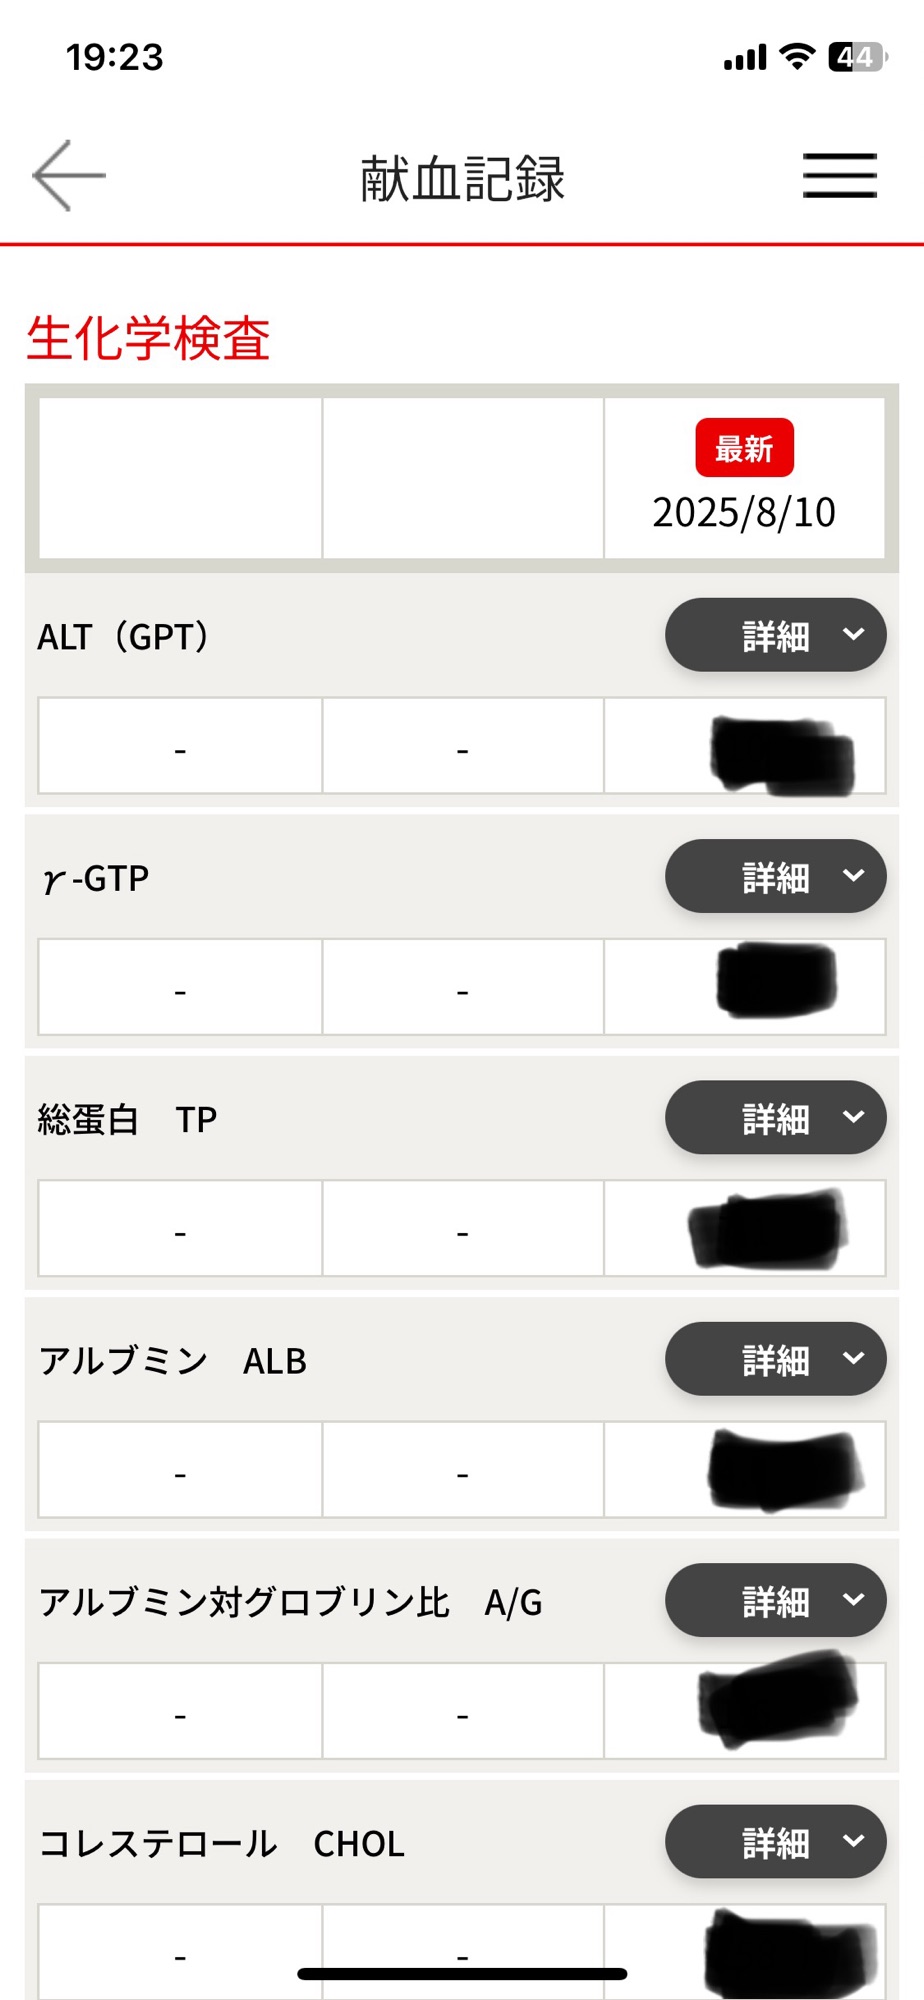Tap the back arrow icon
The image size is (924, 2000).
click(68, 176)
